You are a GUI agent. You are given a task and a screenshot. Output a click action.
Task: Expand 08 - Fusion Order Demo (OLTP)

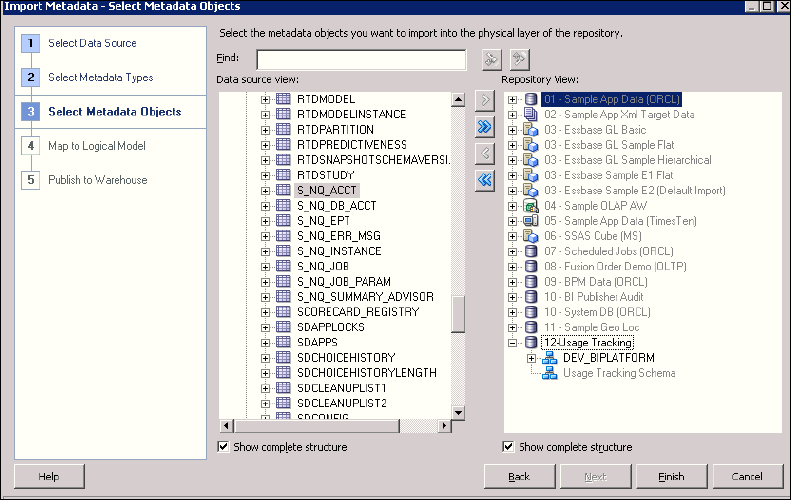point(513,267)
